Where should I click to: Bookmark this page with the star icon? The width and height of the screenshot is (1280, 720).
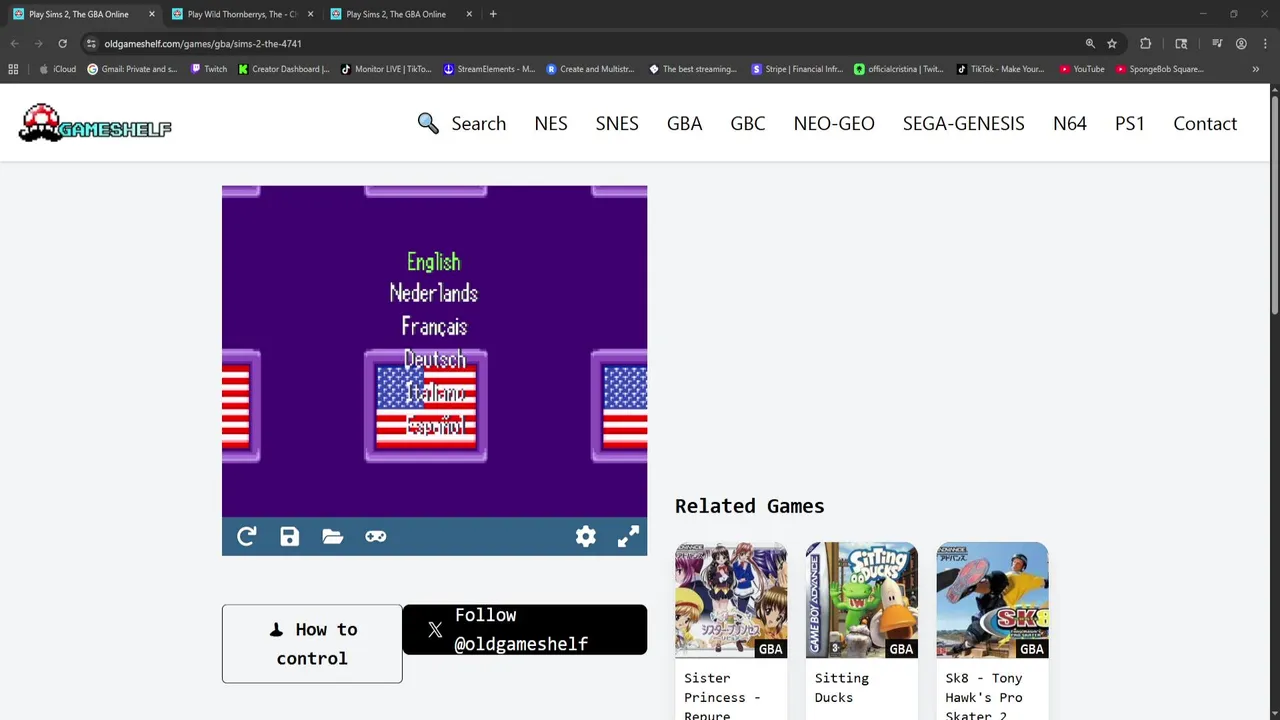(1112, 44)
